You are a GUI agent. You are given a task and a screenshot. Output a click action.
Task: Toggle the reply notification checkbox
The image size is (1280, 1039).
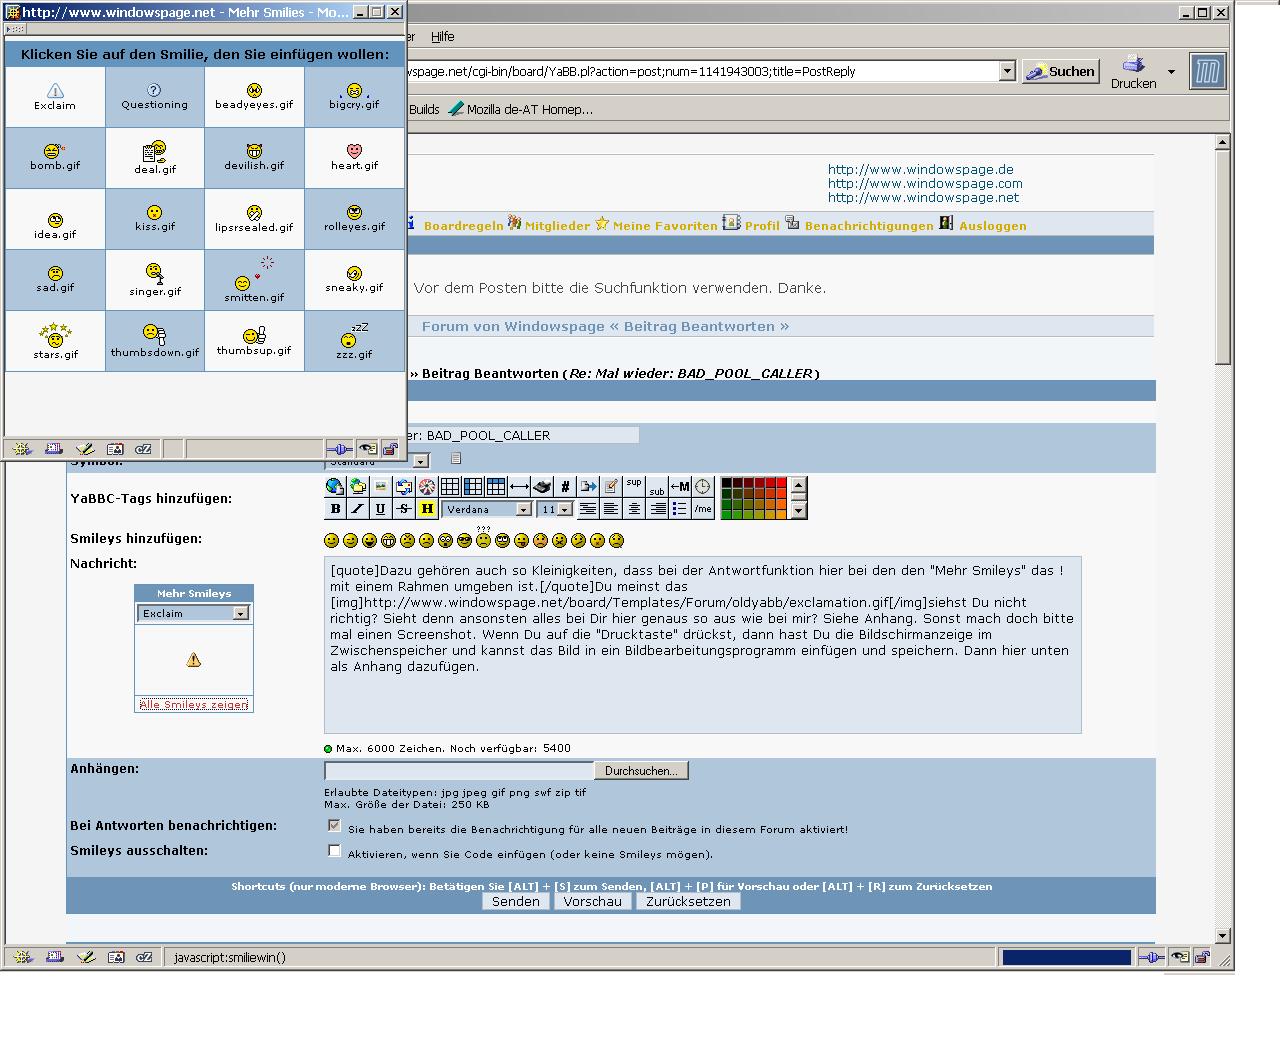pos(334,826)
